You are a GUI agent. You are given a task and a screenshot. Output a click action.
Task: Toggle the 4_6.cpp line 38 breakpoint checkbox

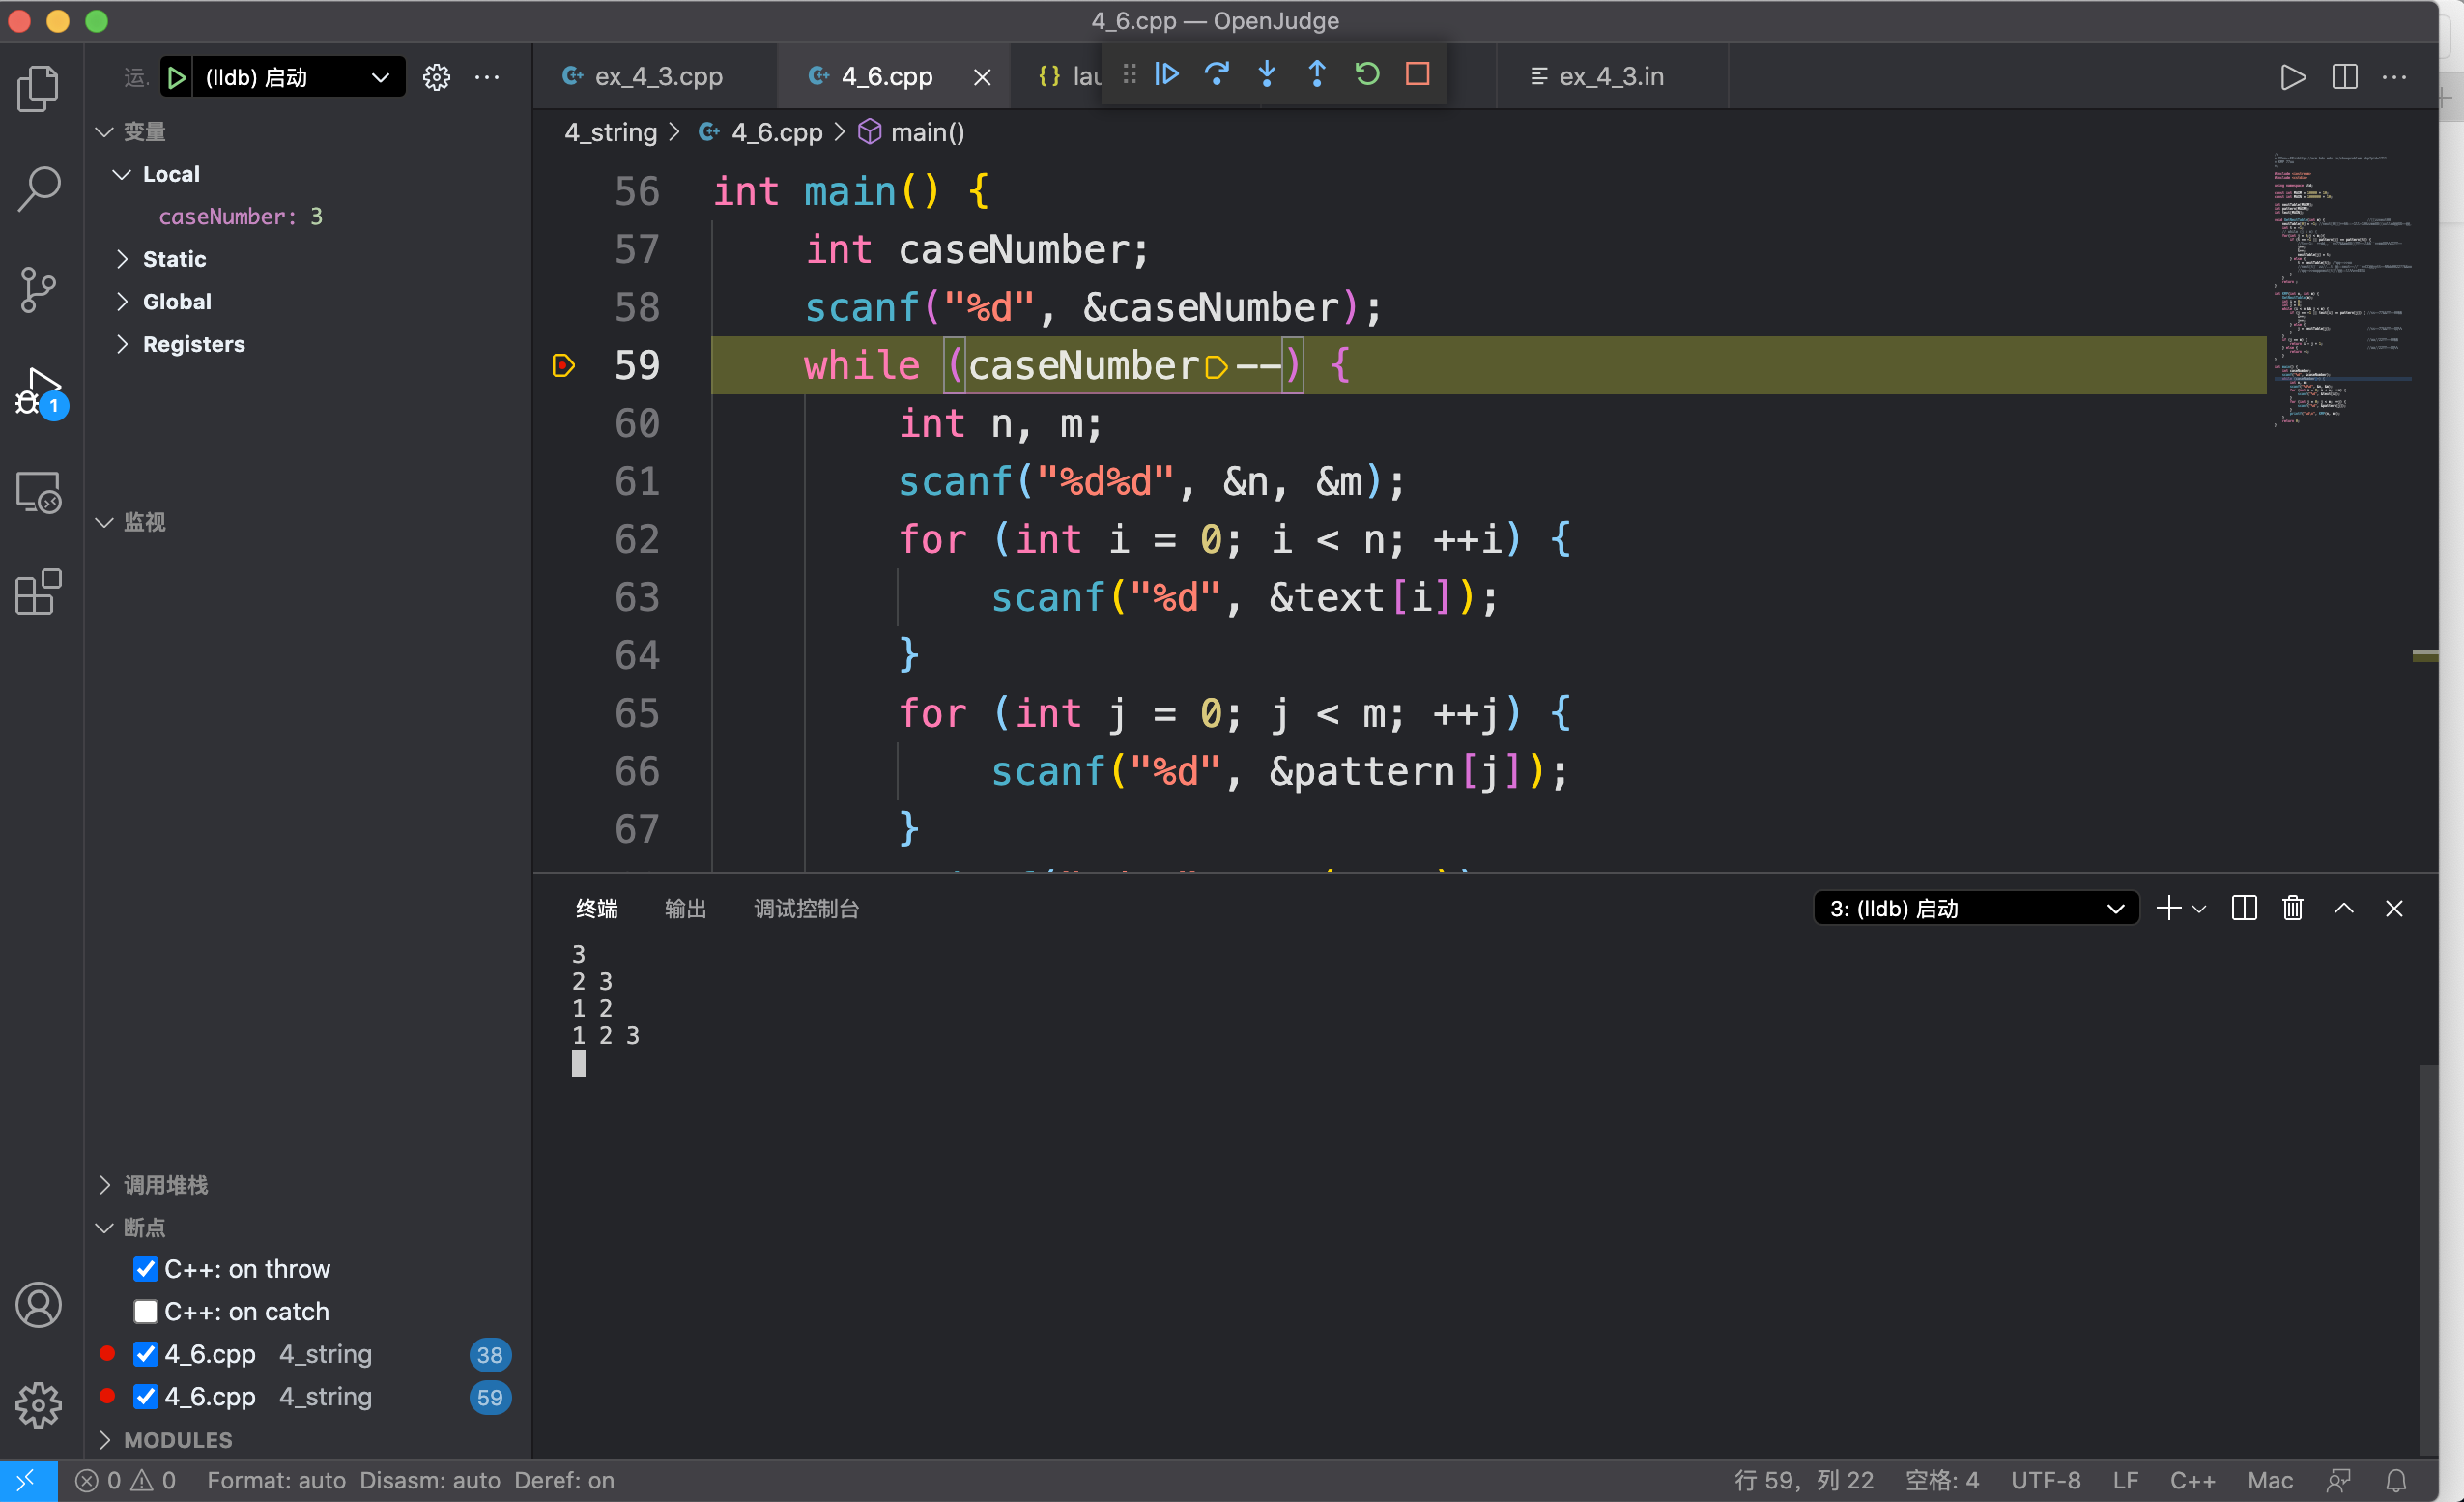(146, 1354)
